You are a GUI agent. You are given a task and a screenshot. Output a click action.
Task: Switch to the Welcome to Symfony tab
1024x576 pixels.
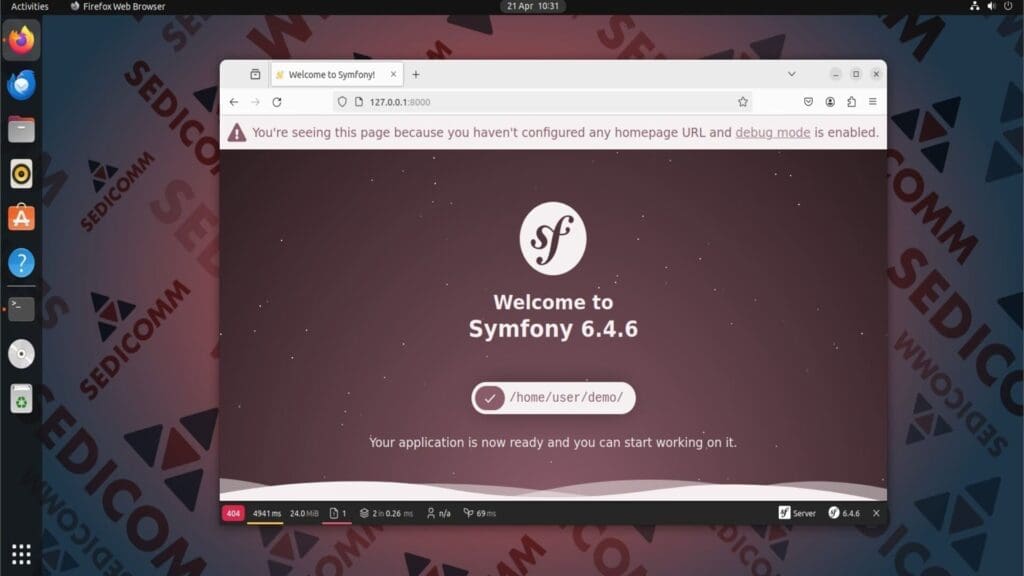330,73
